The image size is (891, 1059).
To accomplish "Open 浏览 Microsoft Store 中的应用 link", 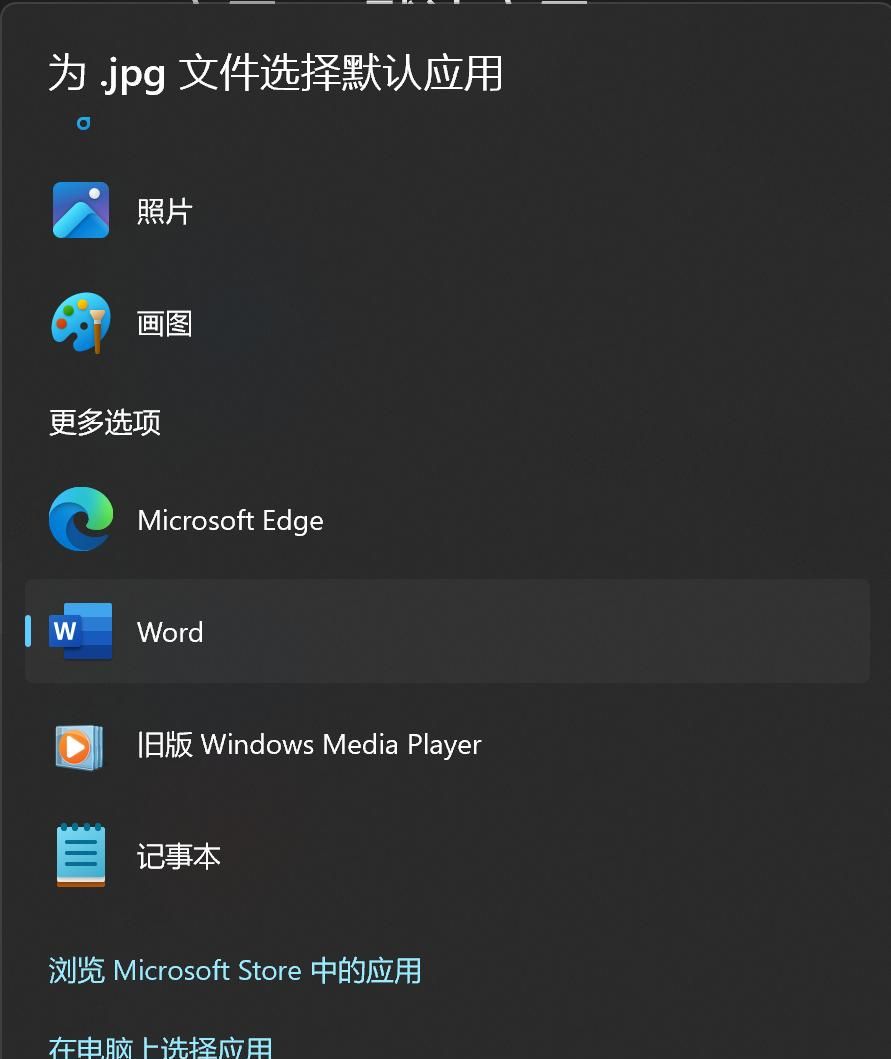I will 235,970.
